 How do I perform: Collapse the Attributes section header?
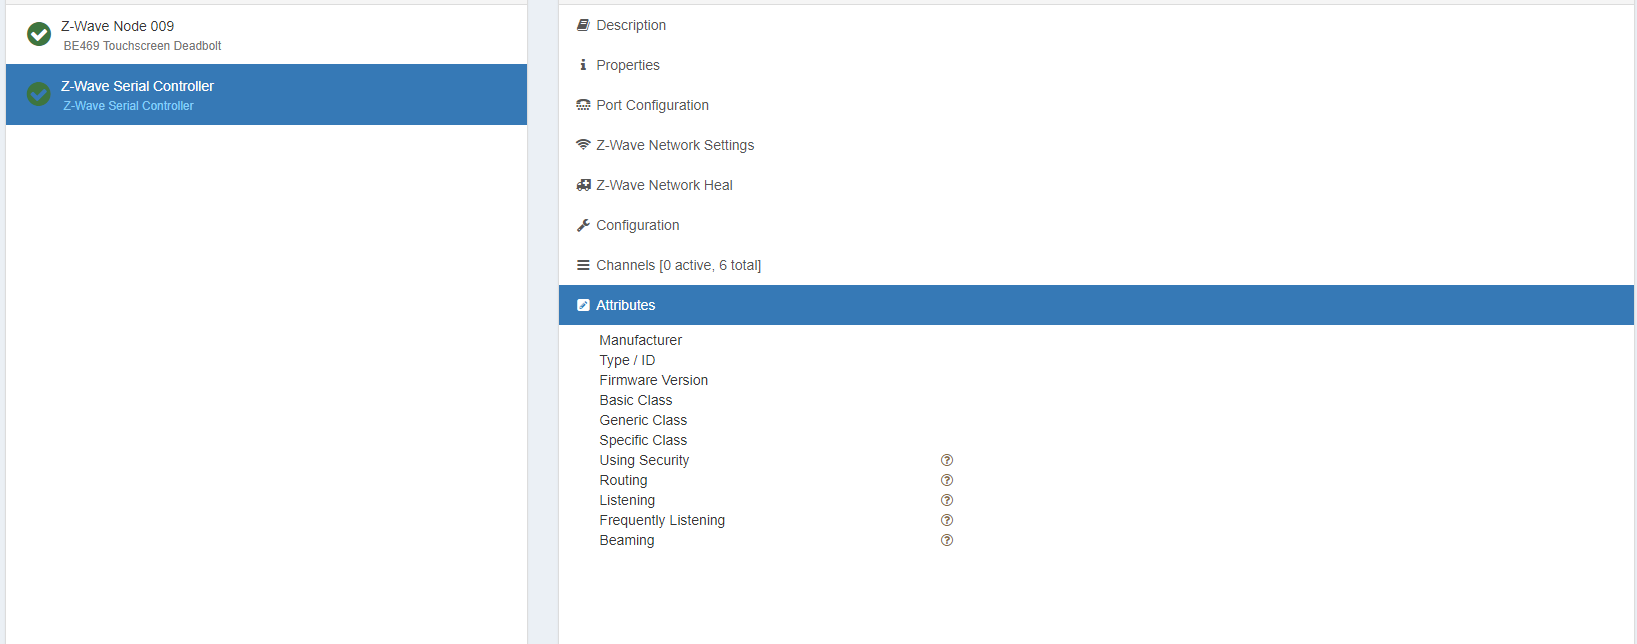1096,305
